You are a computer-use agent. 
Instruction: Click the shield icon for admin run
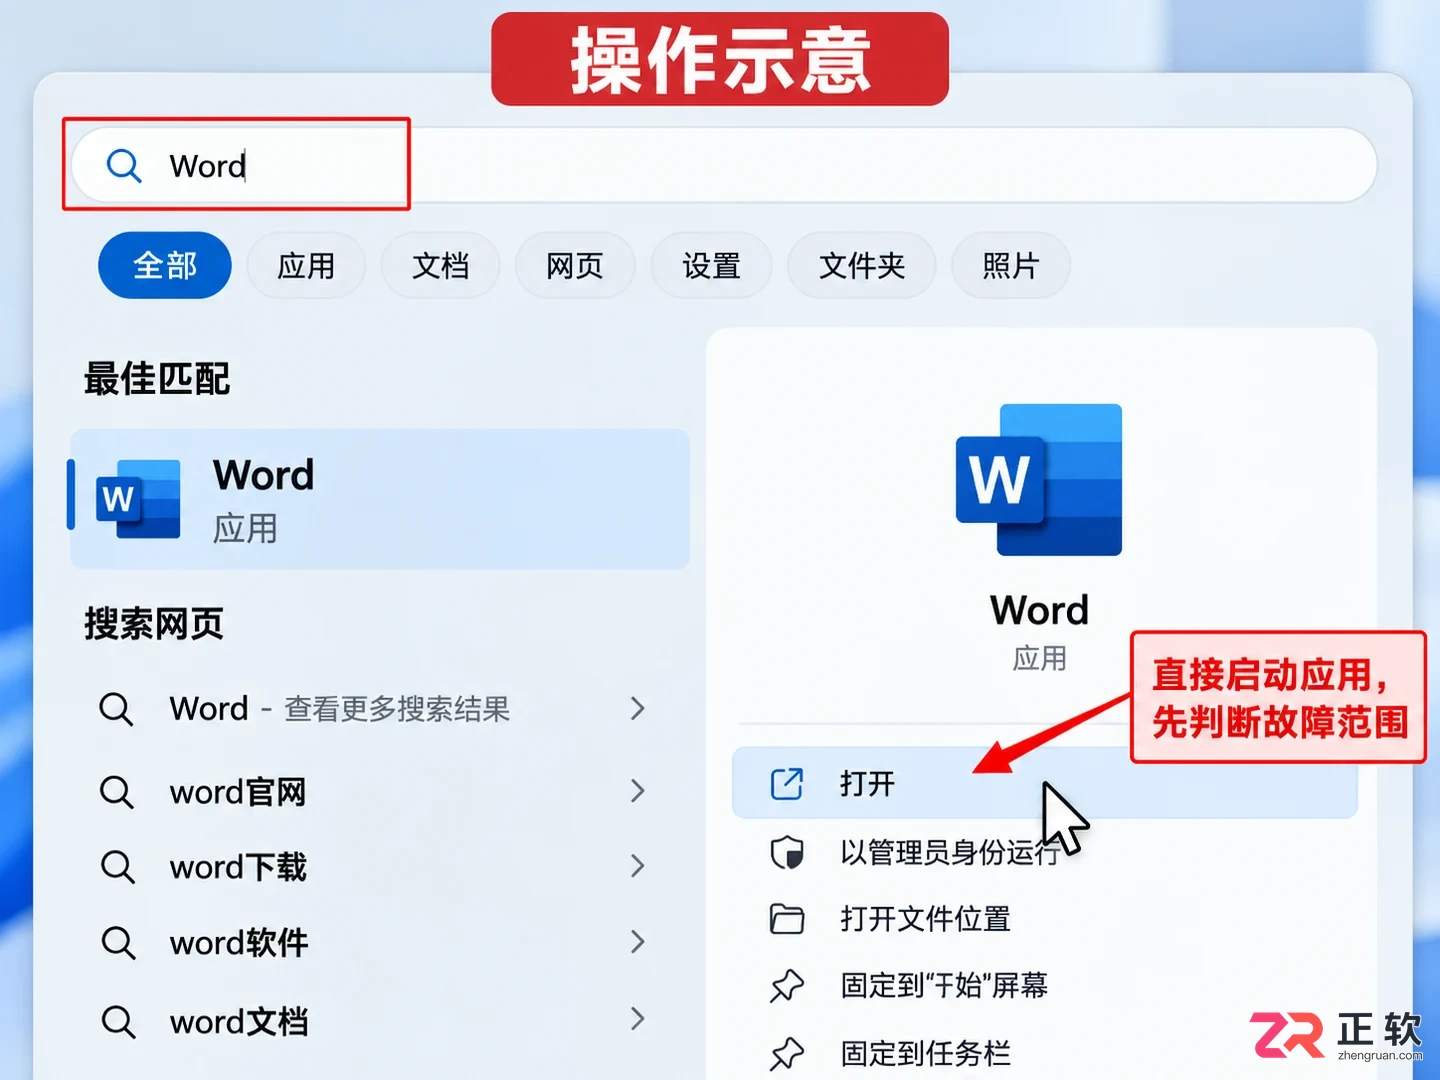tap(787, 853)
